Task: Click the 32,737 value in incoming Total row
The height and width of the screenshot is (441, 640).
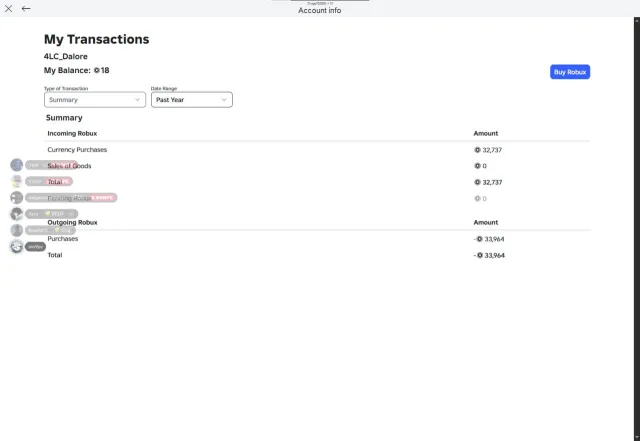Action: [492, 182]
